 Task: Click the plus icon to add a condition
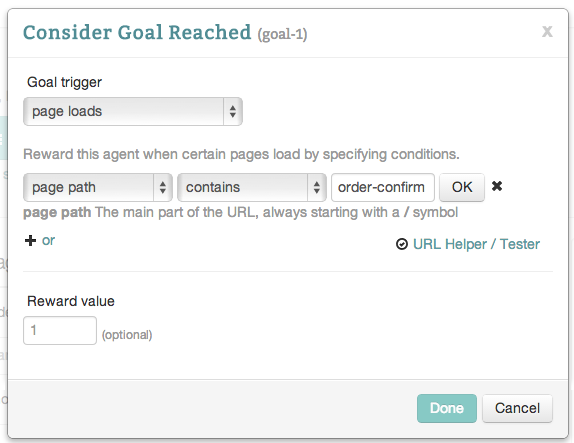point(30,241)
